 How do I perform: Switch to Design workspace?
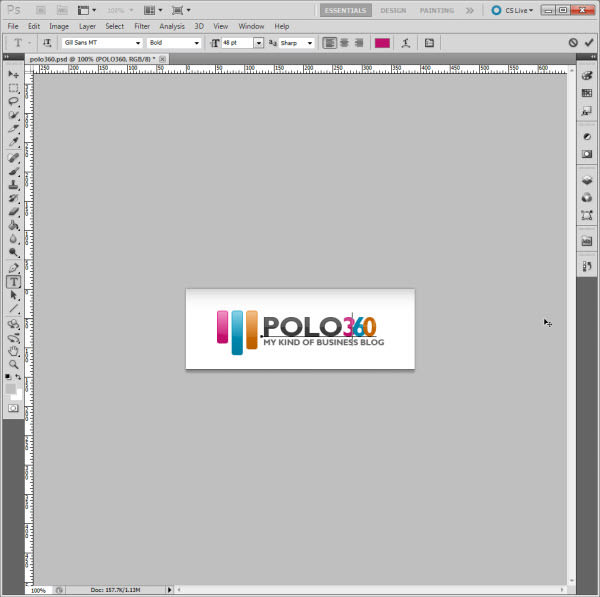click(x=393, y=10)
